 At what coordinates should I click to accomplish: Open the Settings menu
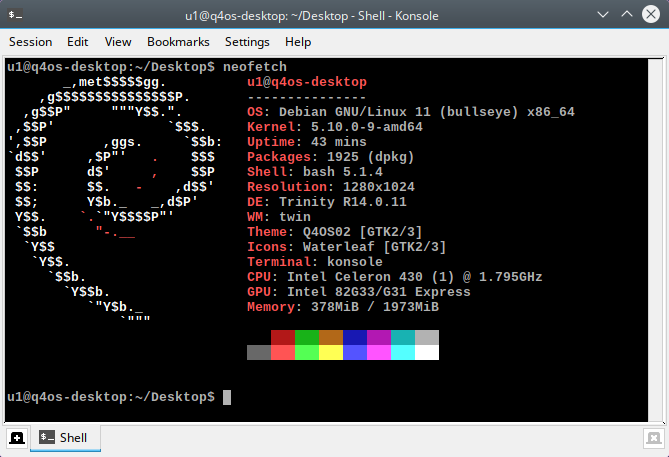247,42
